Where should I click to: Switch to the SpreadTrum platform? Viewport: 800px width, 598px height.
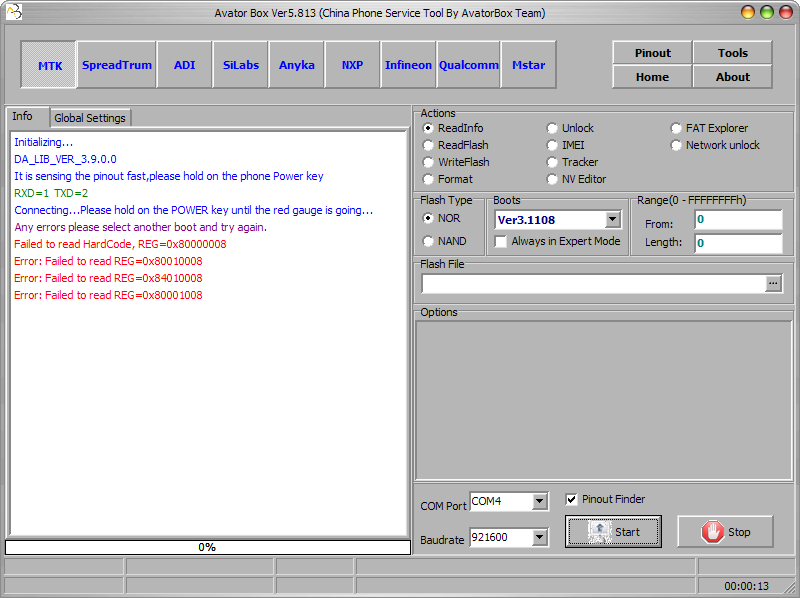pyautogui.click(x=117, y=65)
